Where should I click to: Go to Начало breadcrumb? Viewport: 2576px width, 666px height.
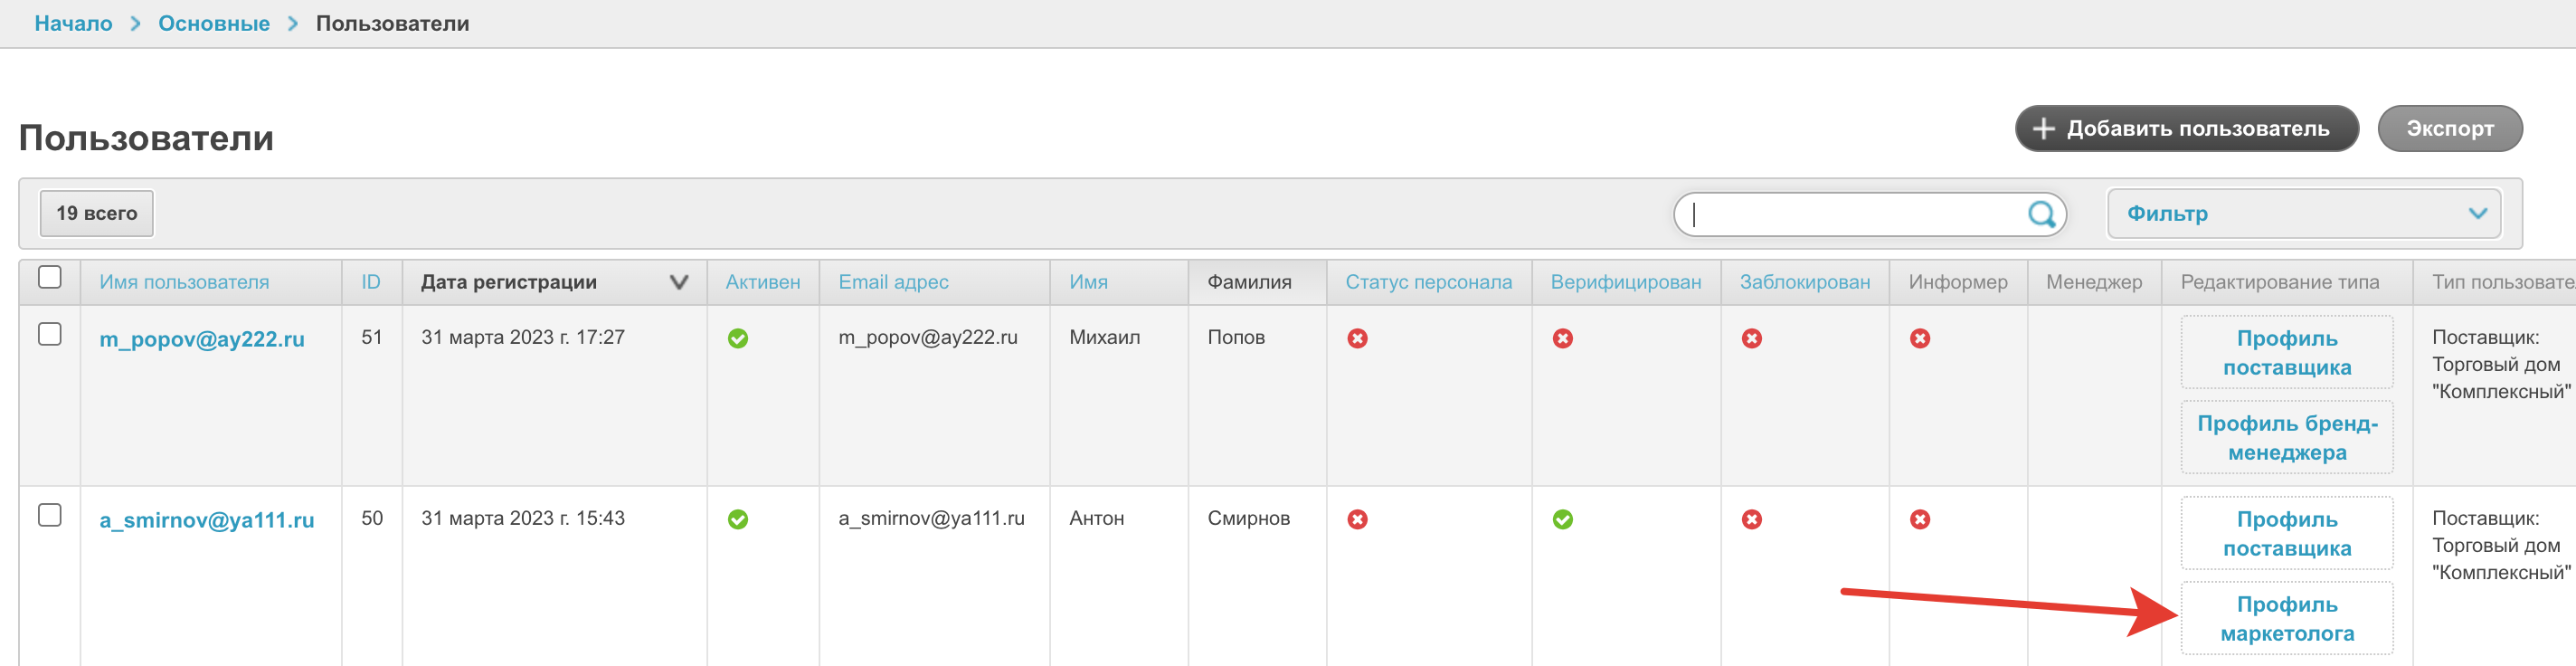click(x=73, y=23)
